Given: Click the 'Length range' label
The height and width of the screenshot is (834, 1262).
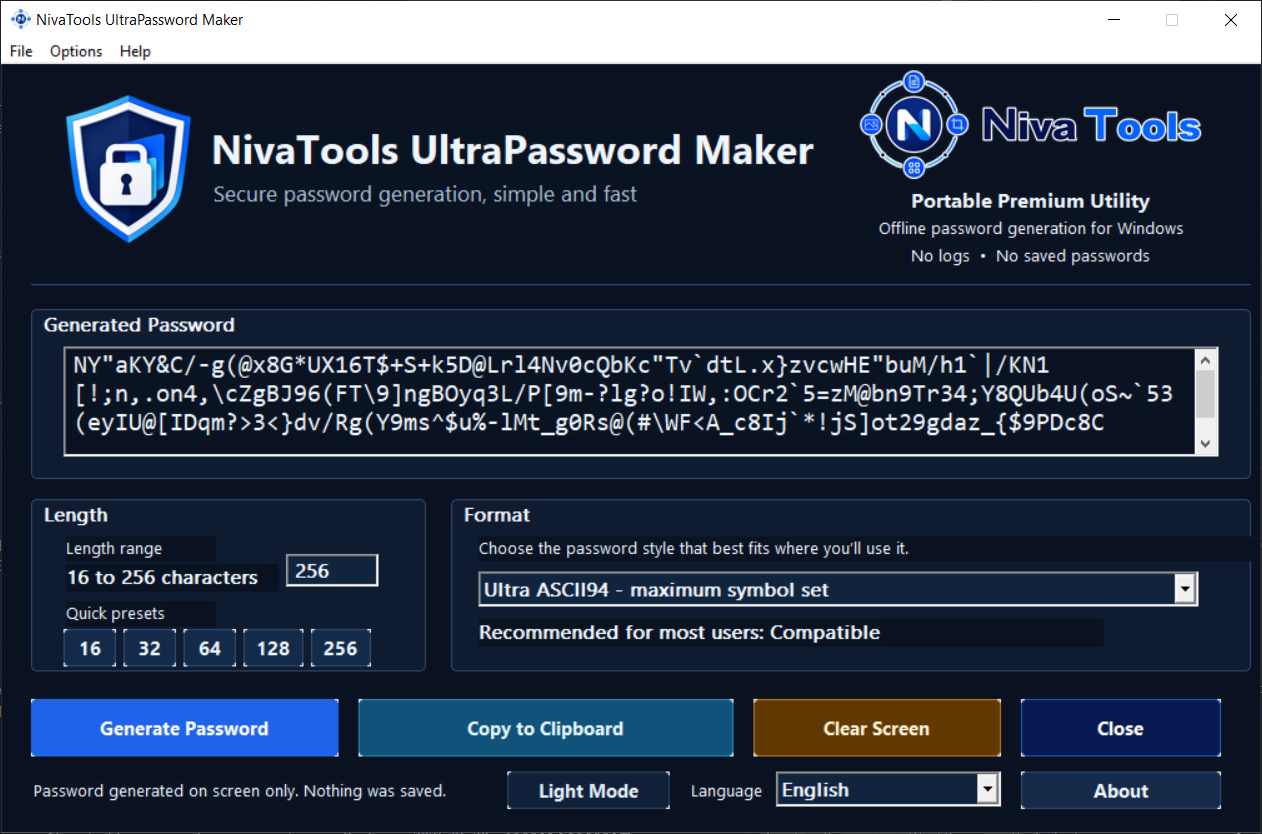Looking at the screenshot, I should [114, 548].
